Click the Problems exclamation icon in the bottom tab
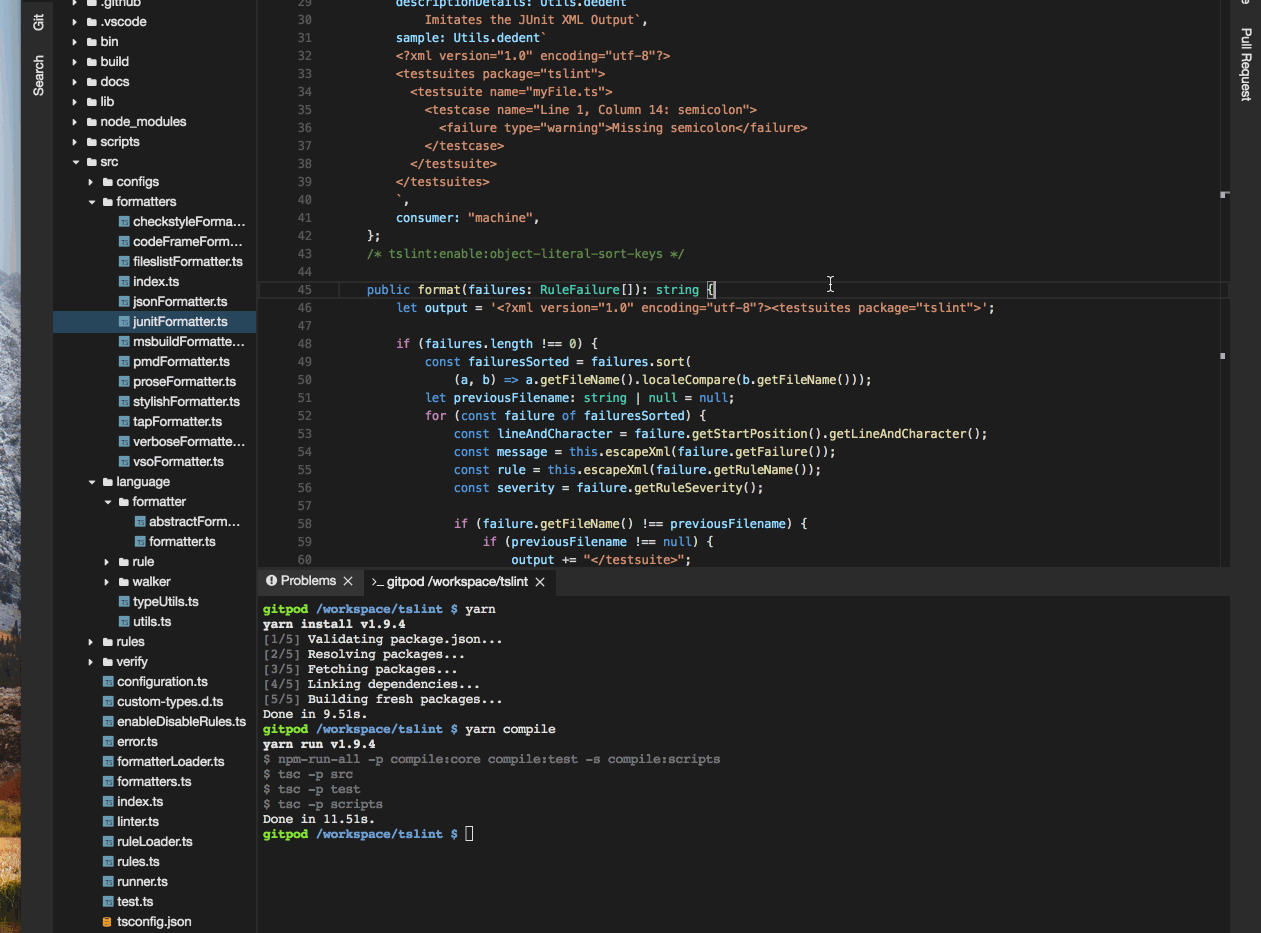Screen dimensions: 1261x933 coord(270,580)
